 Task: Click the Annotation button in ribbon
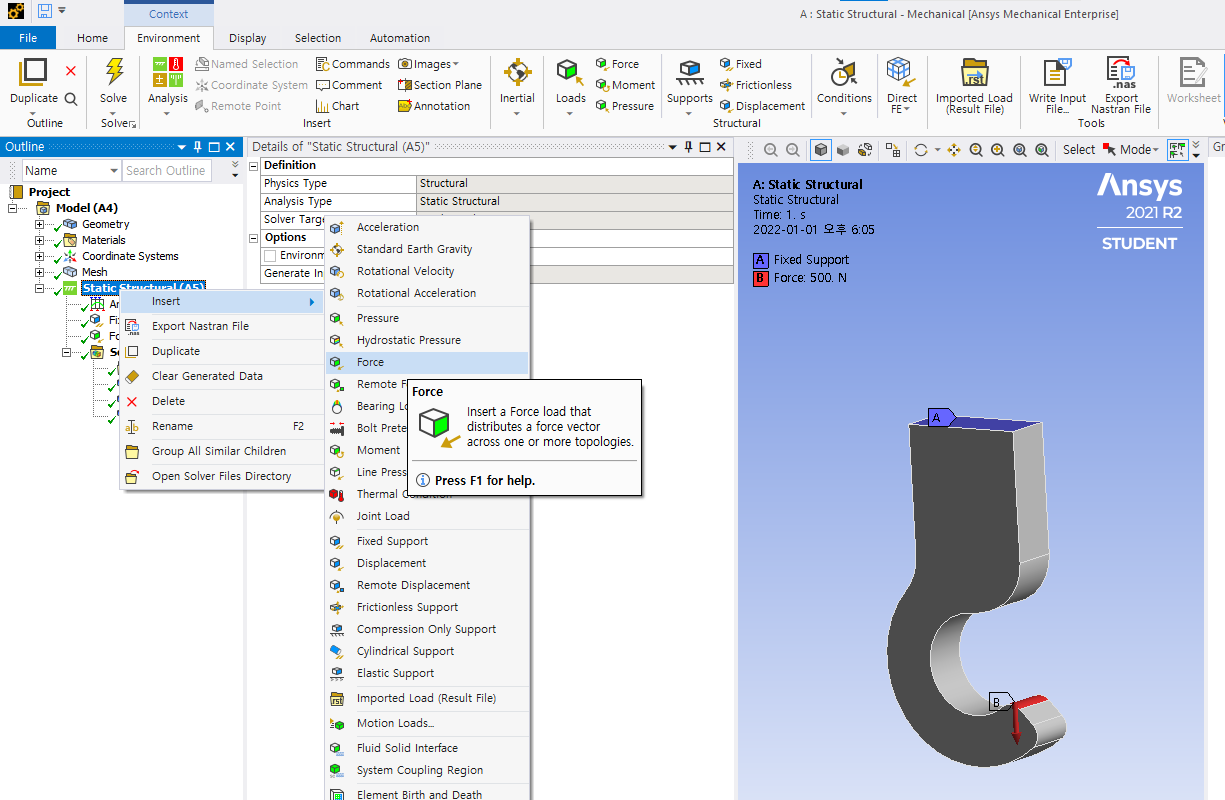click(434, 106)
